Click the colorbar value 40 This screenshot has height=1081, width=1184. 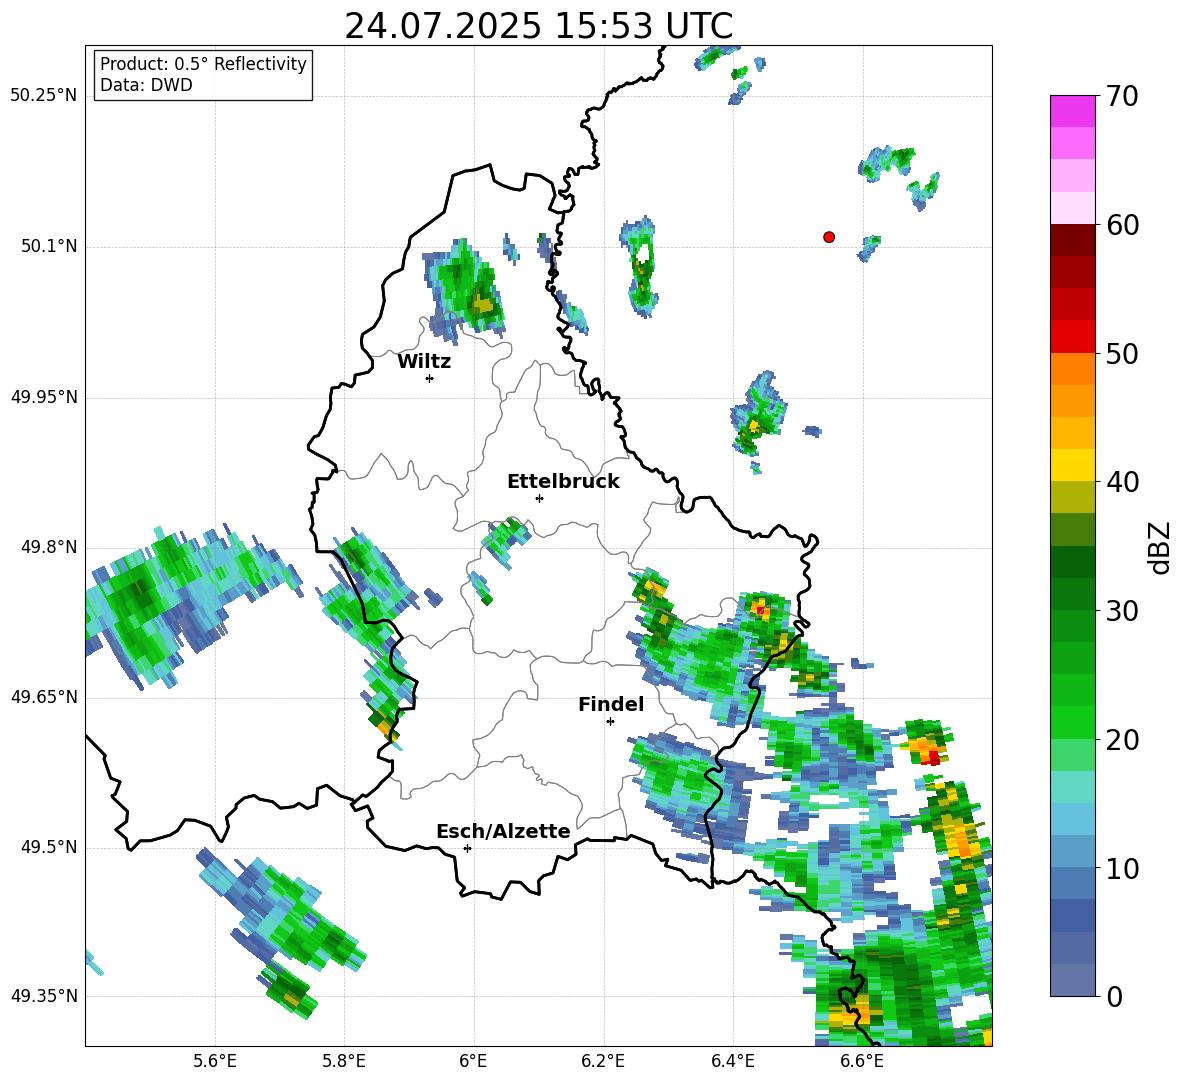1122,482
